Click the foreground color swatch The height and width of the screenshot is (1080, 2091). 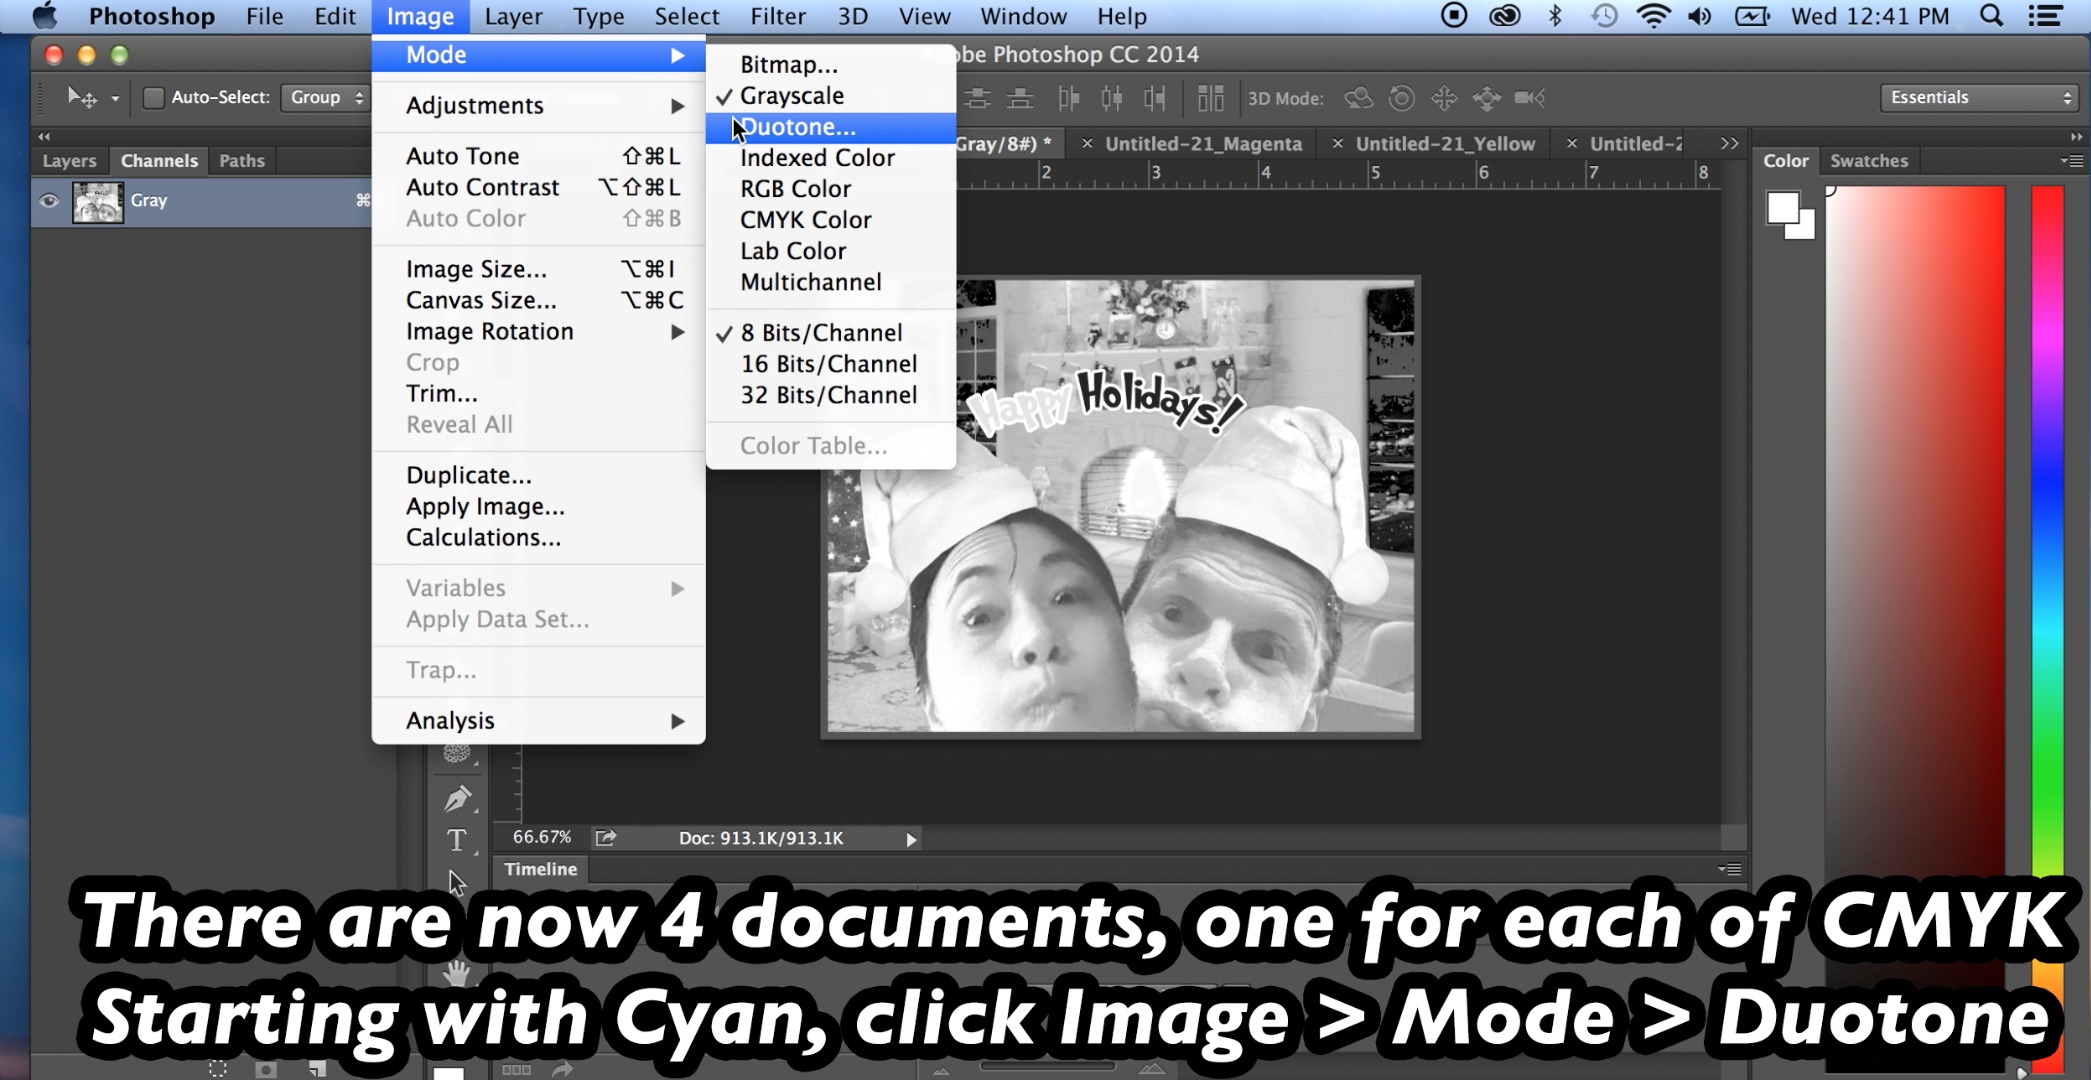1781,208
